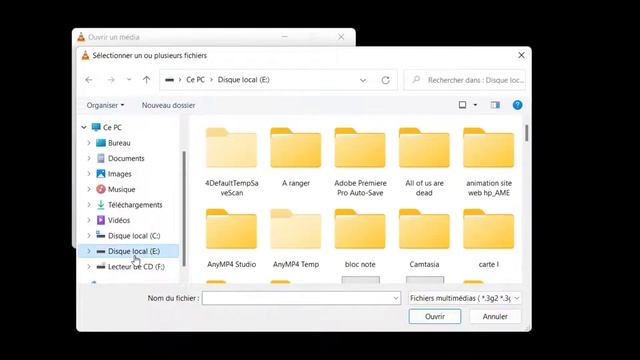640x360 pixels.
Task: Select the AnyMP4 Temp folder
Action: [x=296, y=239]
